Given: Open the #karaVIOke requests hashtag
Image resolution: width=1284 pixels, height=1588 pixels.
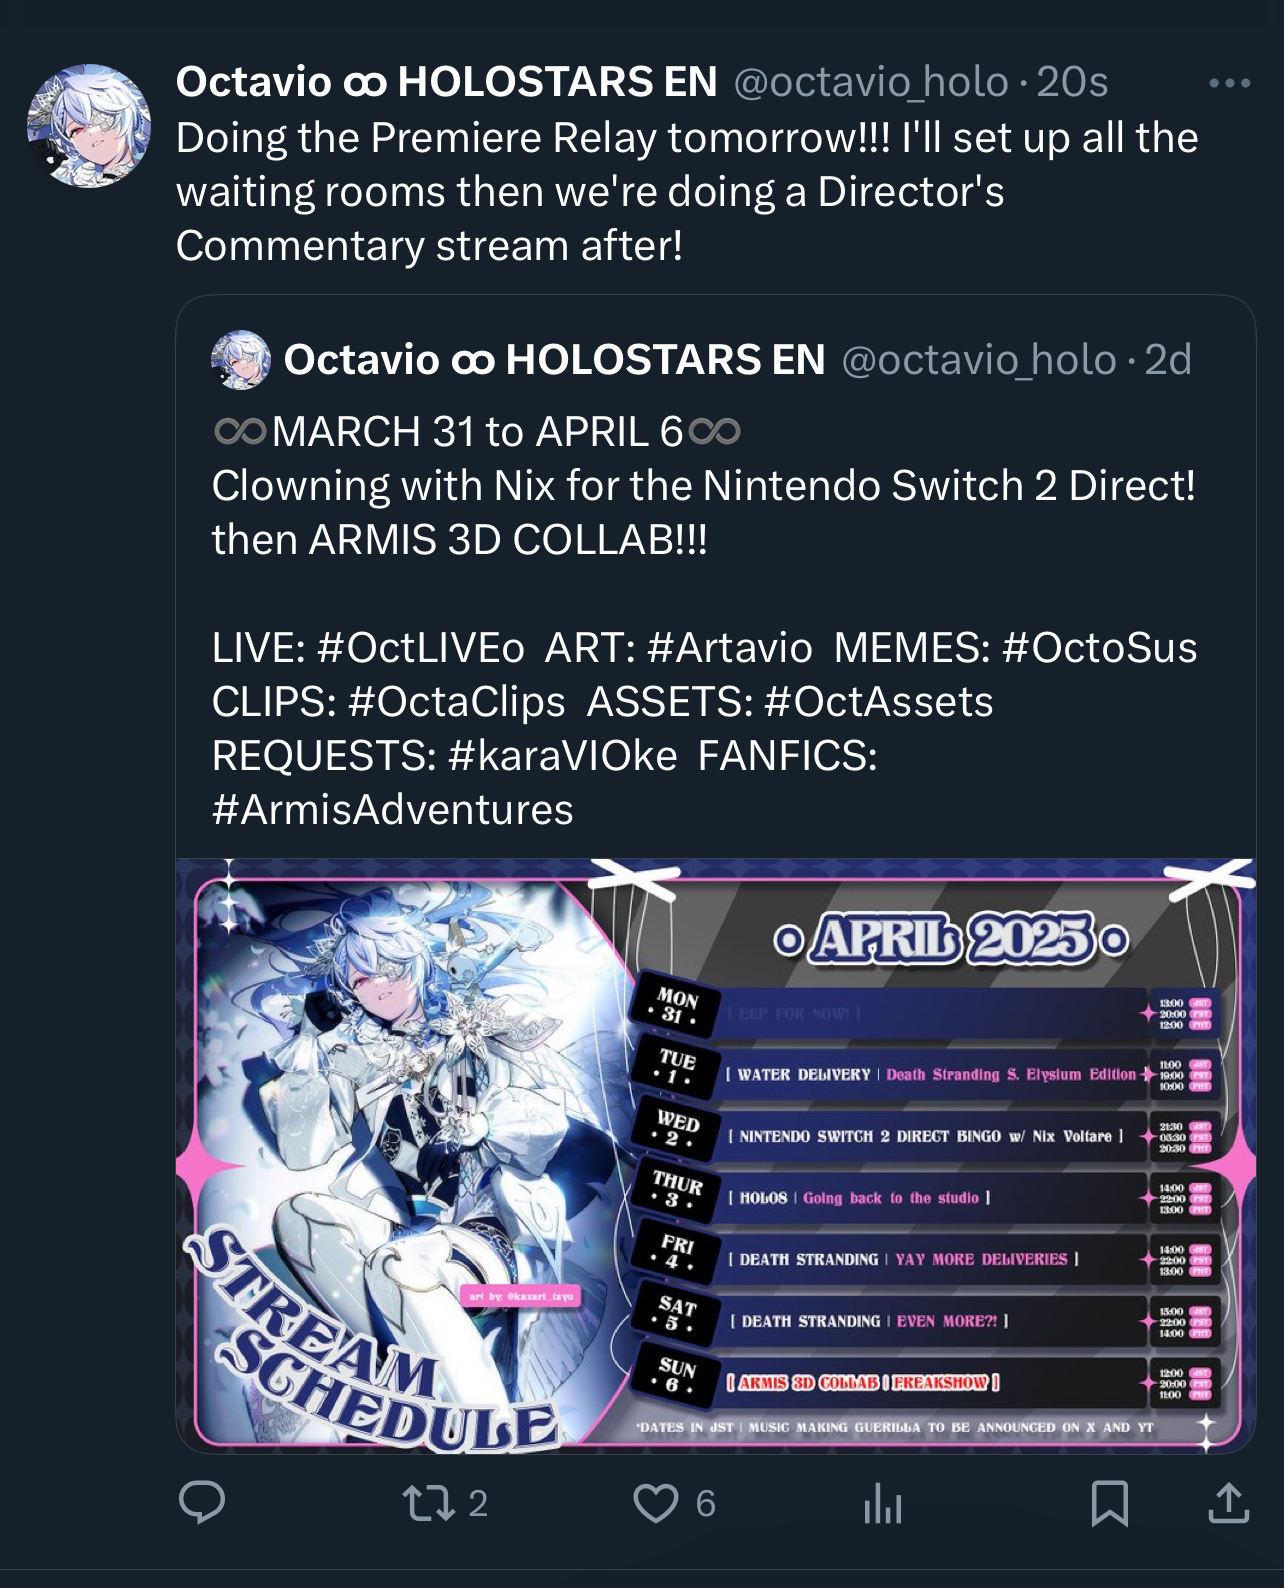Looking at the screenshot, I should pyautogui.click(x=563, y=756).
